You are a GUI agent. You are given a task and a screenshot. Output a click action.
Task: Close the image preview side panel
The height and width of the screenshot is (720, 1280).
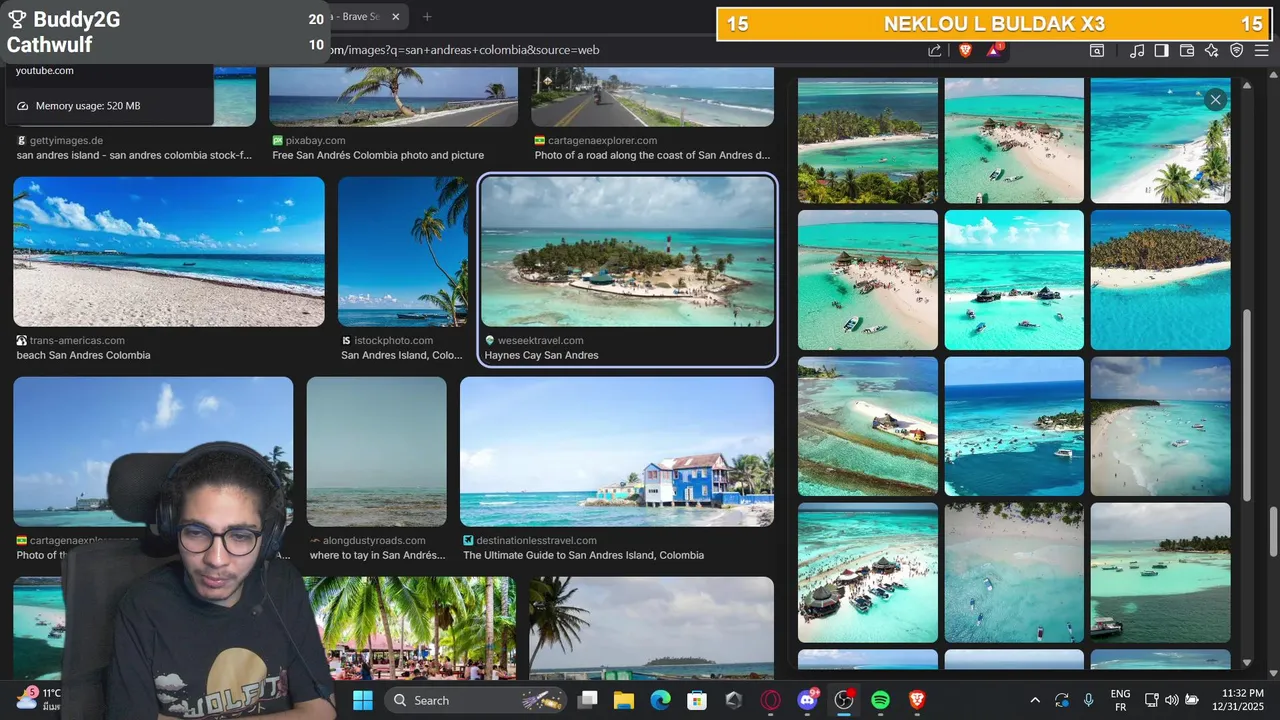[x=1215, y=99]
